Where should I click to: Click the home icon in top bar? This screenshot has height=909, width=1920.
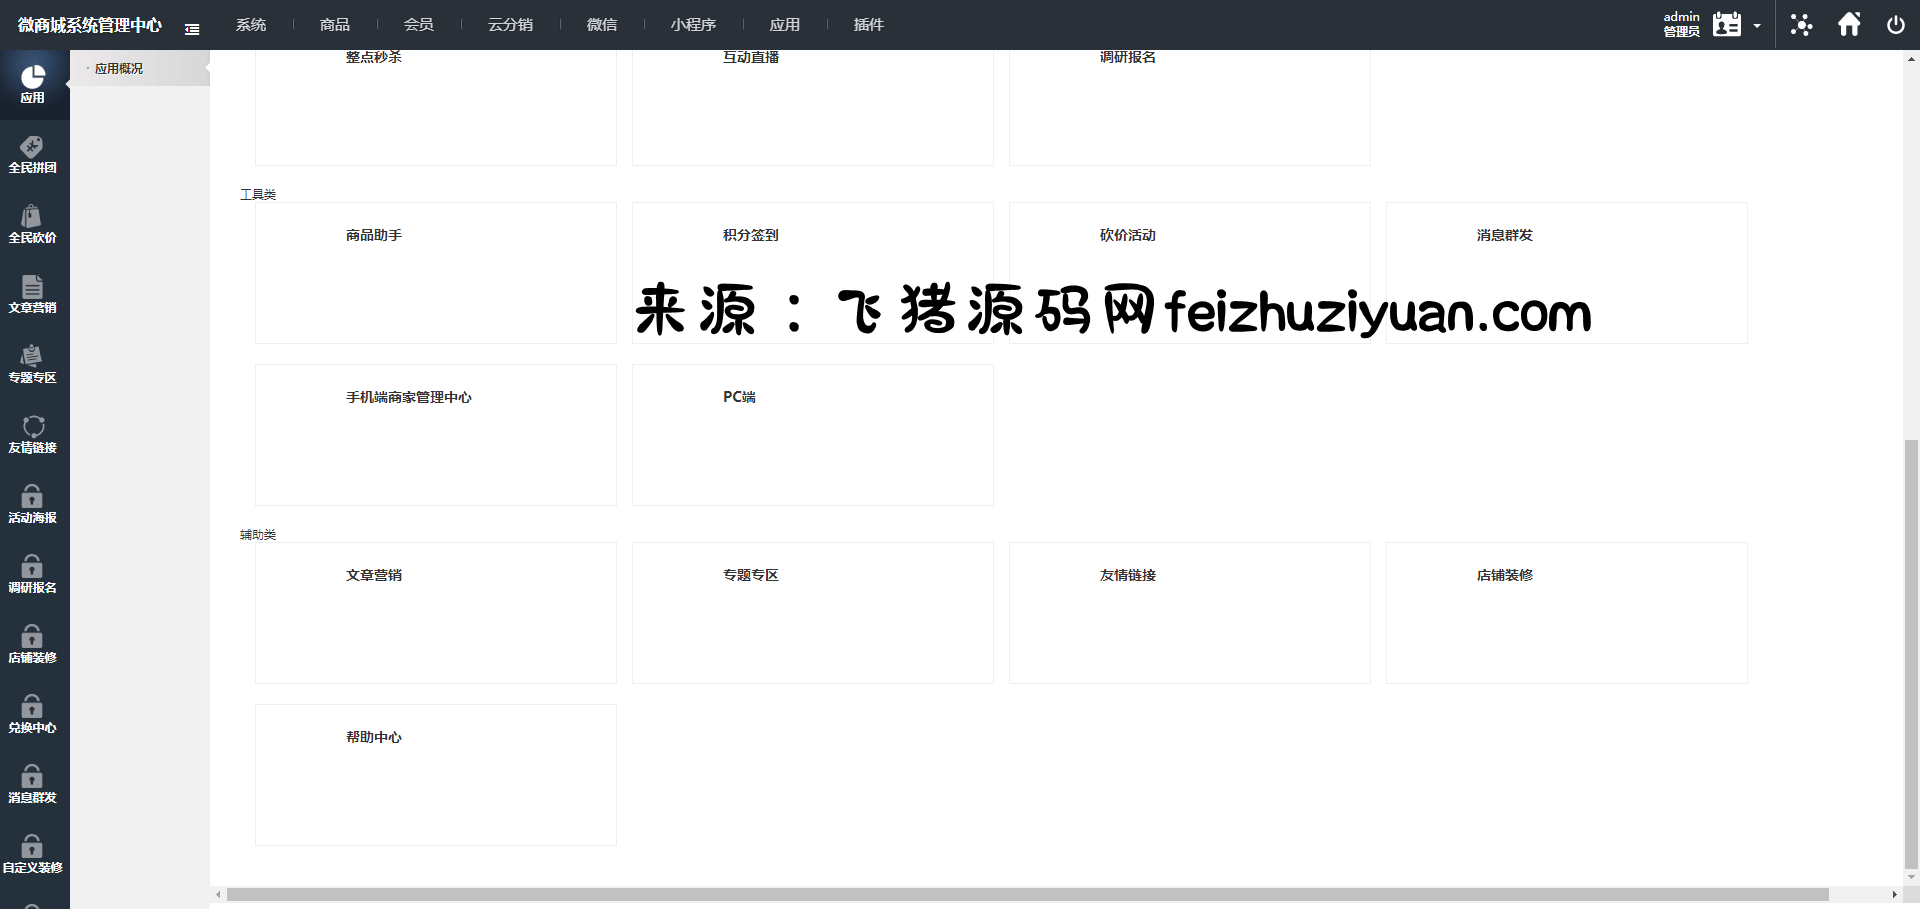click(x=1849, y=25)
